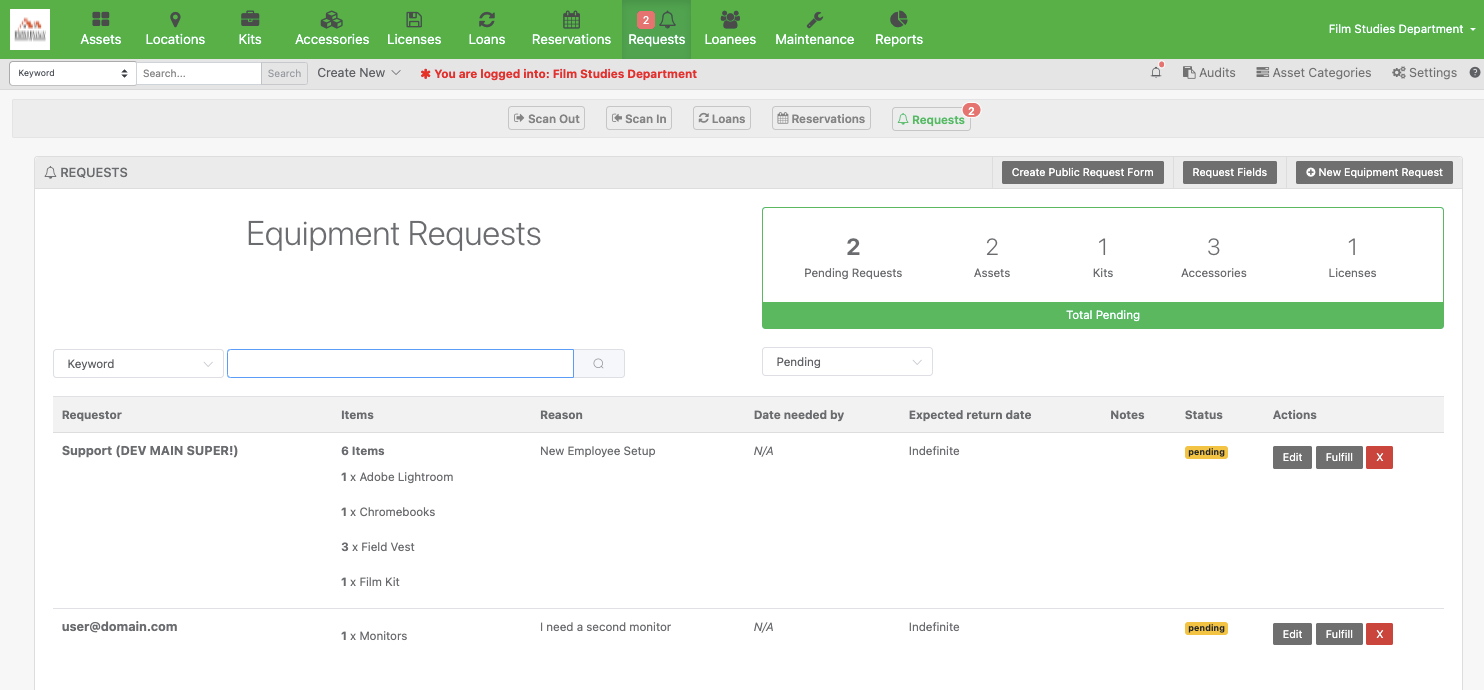The image size is (1484, 690).
Task: Expand the Create New dropdown
Action: [x=359, y=73]
